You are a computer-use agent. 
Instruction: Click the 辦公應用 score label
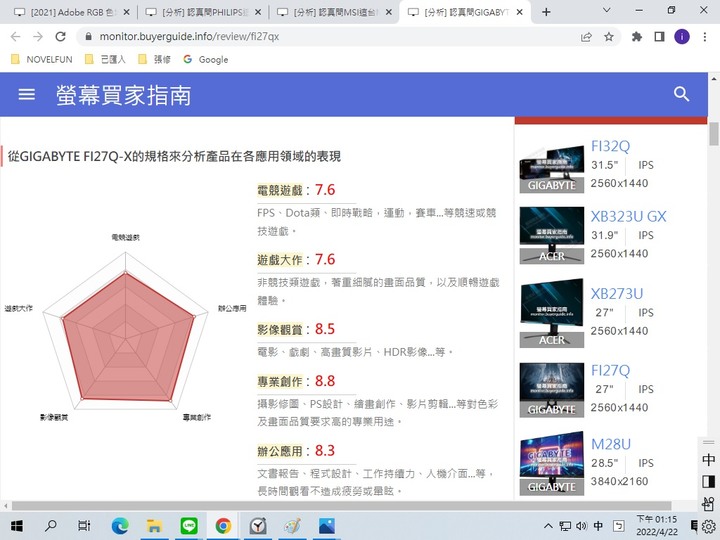(x=280, y=451)
